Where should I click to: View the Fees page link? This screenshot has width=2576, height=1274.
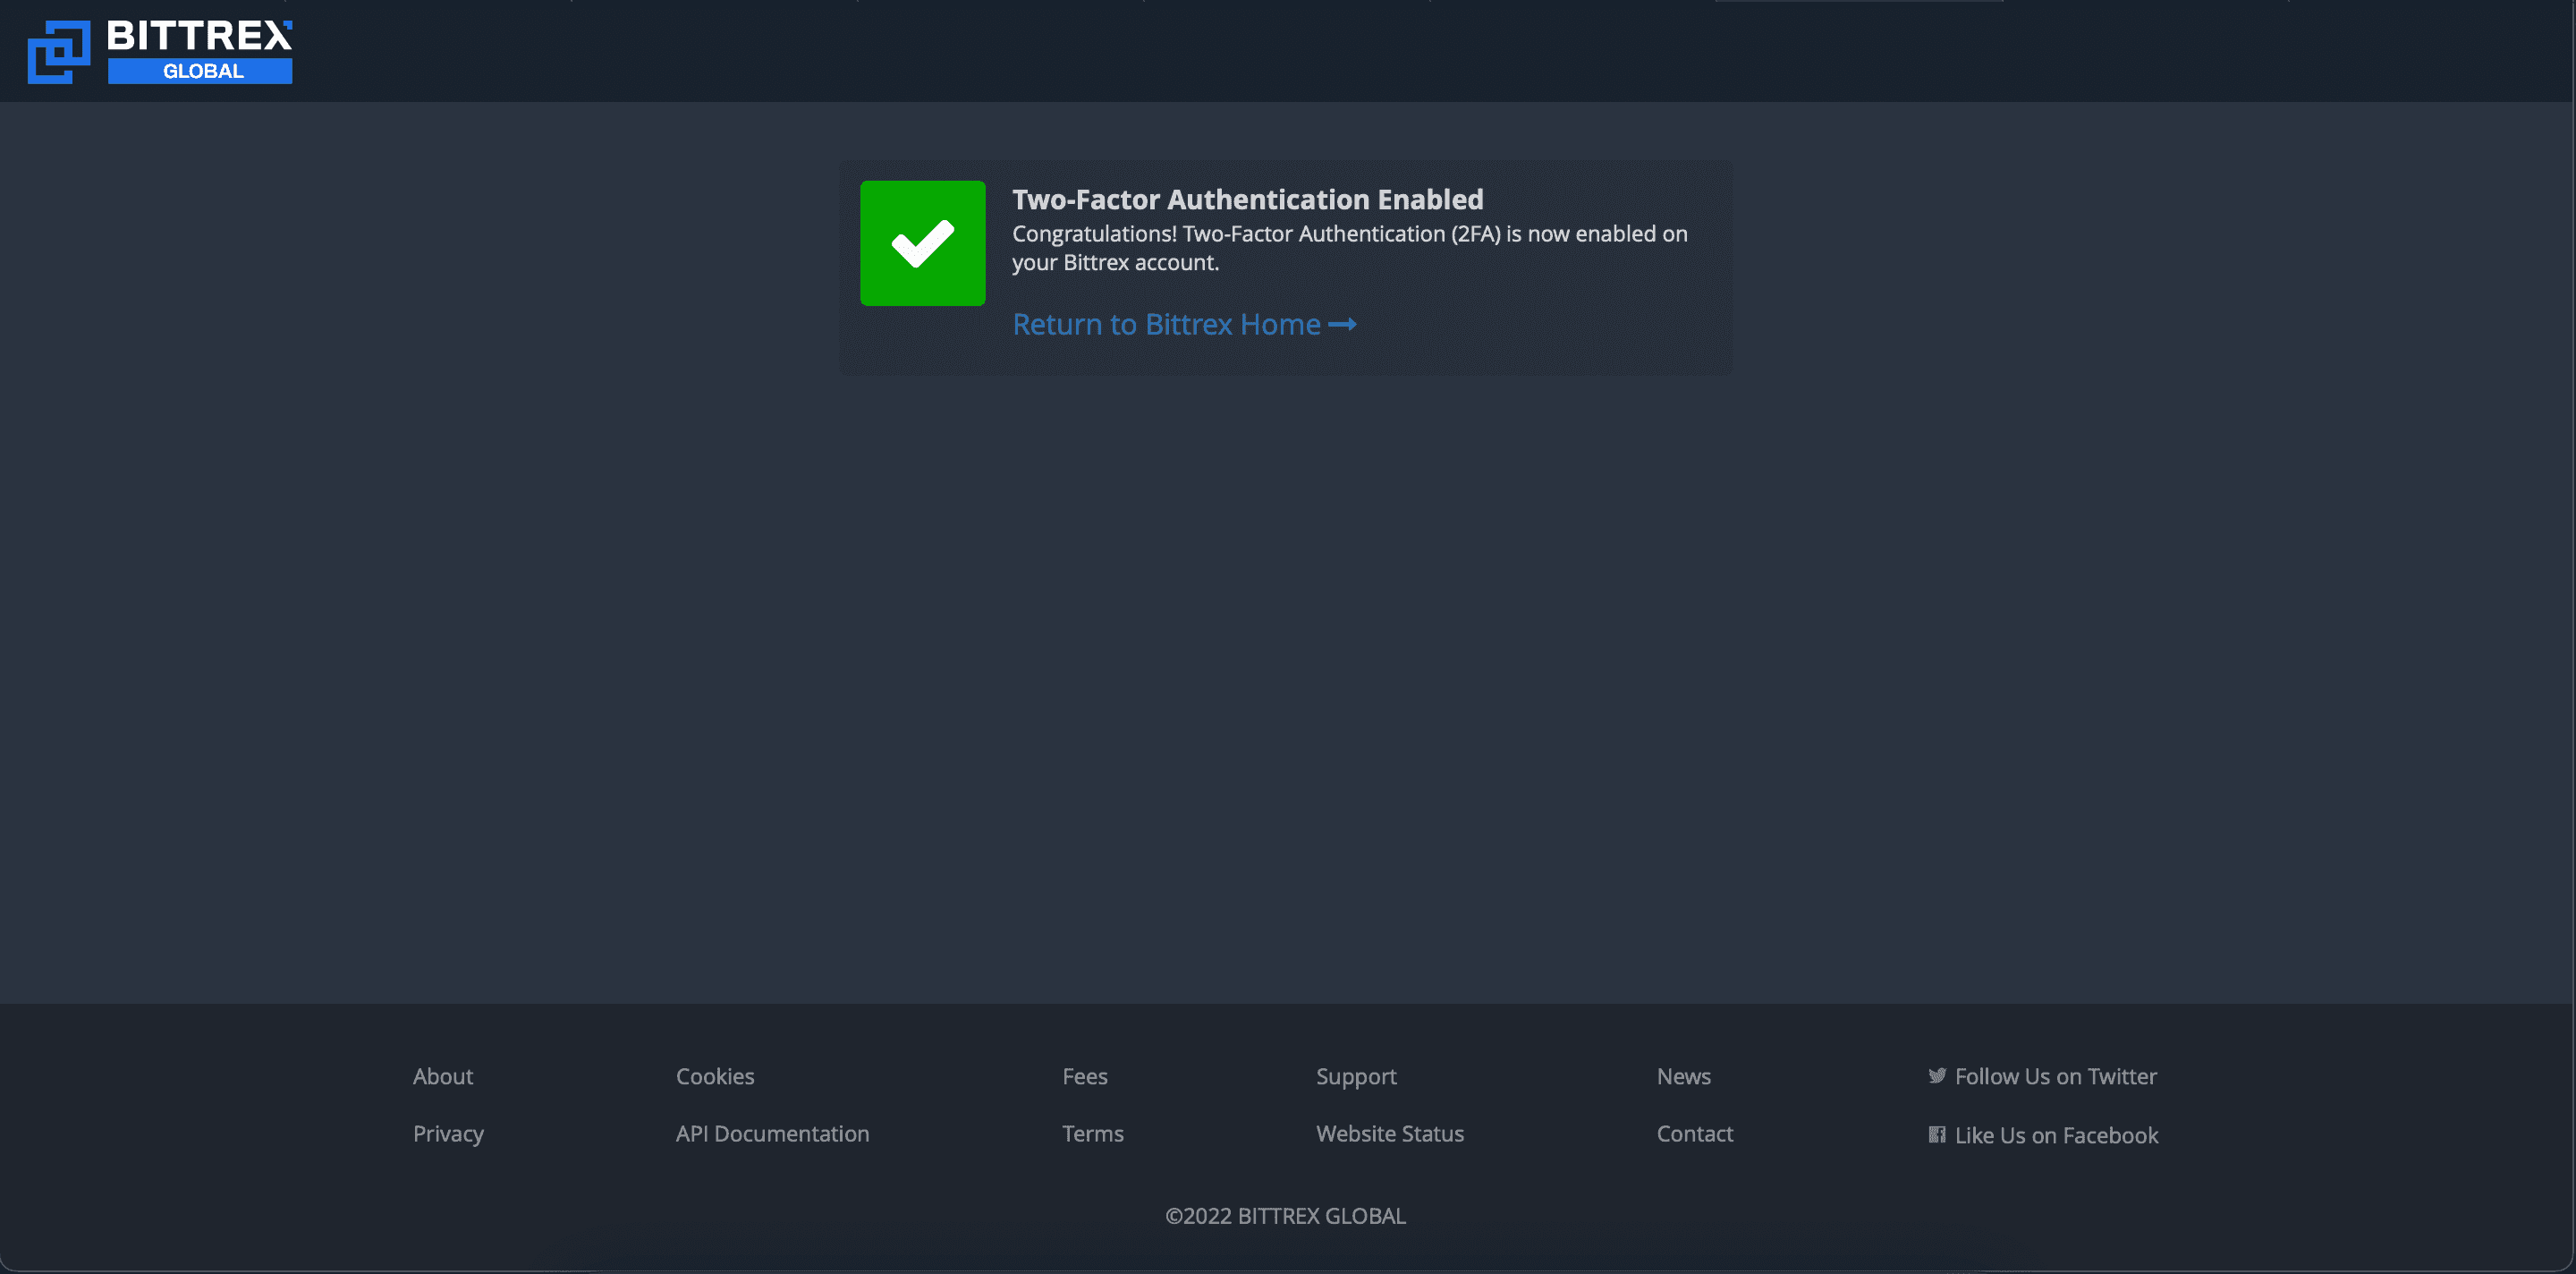tap(1085, 1076)
